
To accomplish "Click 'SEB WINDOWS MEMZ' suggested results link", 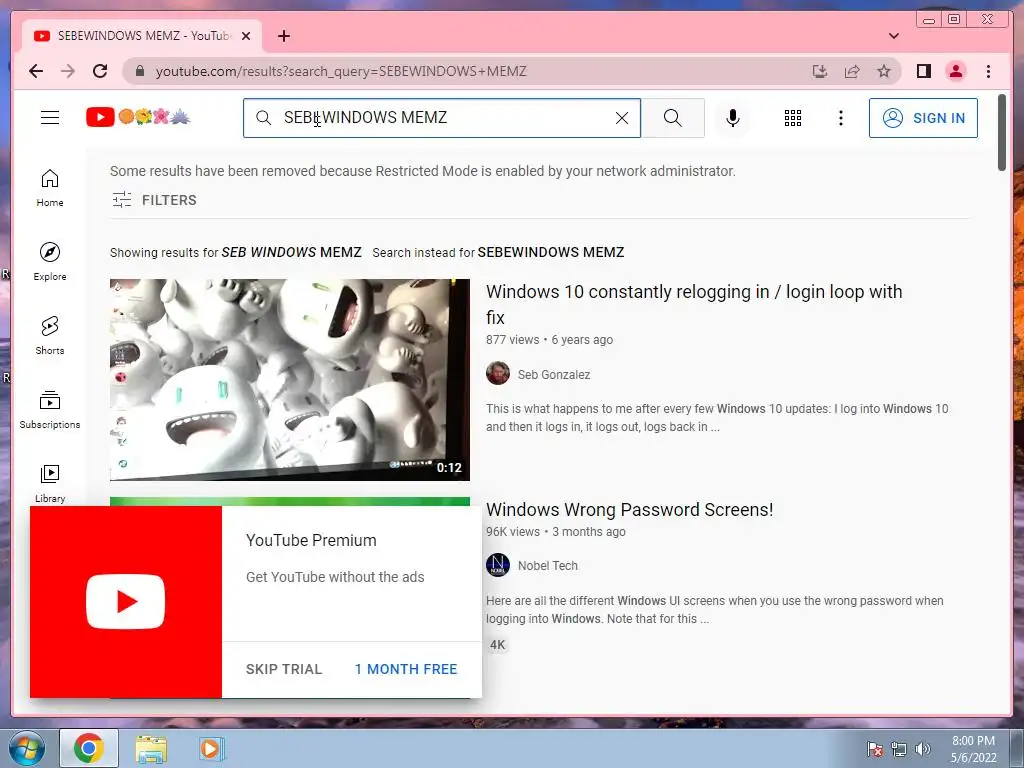I will click(x=291, y=252).
